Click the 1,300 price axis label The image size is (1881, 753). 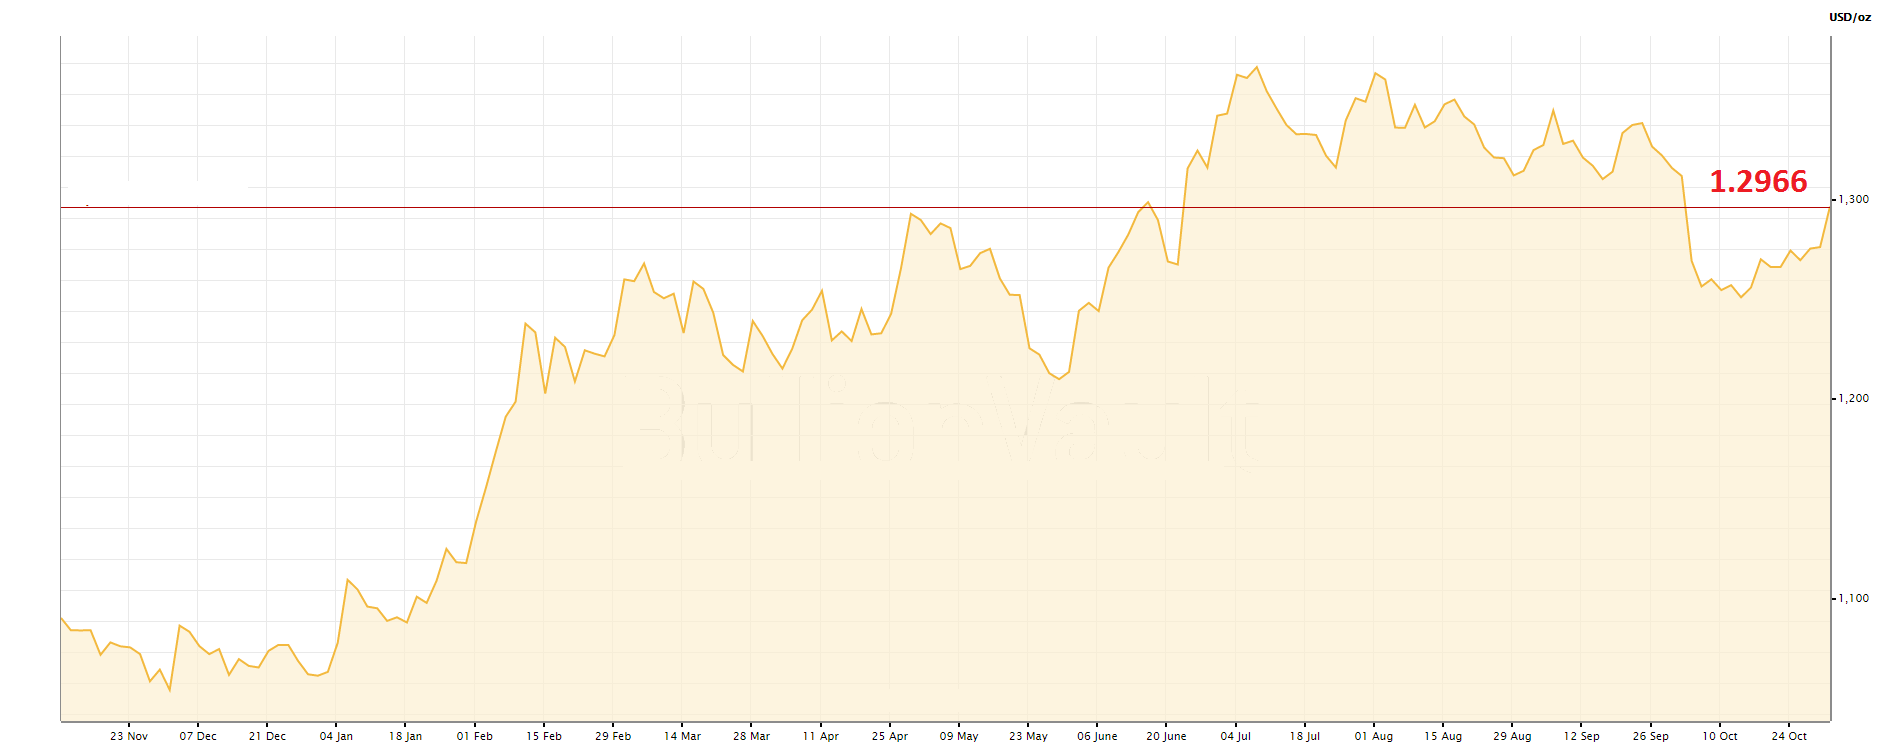1853,199
